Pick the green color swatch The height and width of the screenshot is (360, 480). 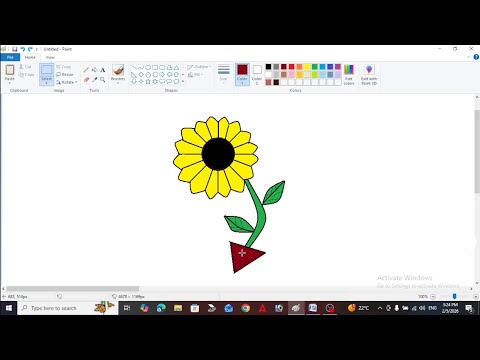coord(315,67)
